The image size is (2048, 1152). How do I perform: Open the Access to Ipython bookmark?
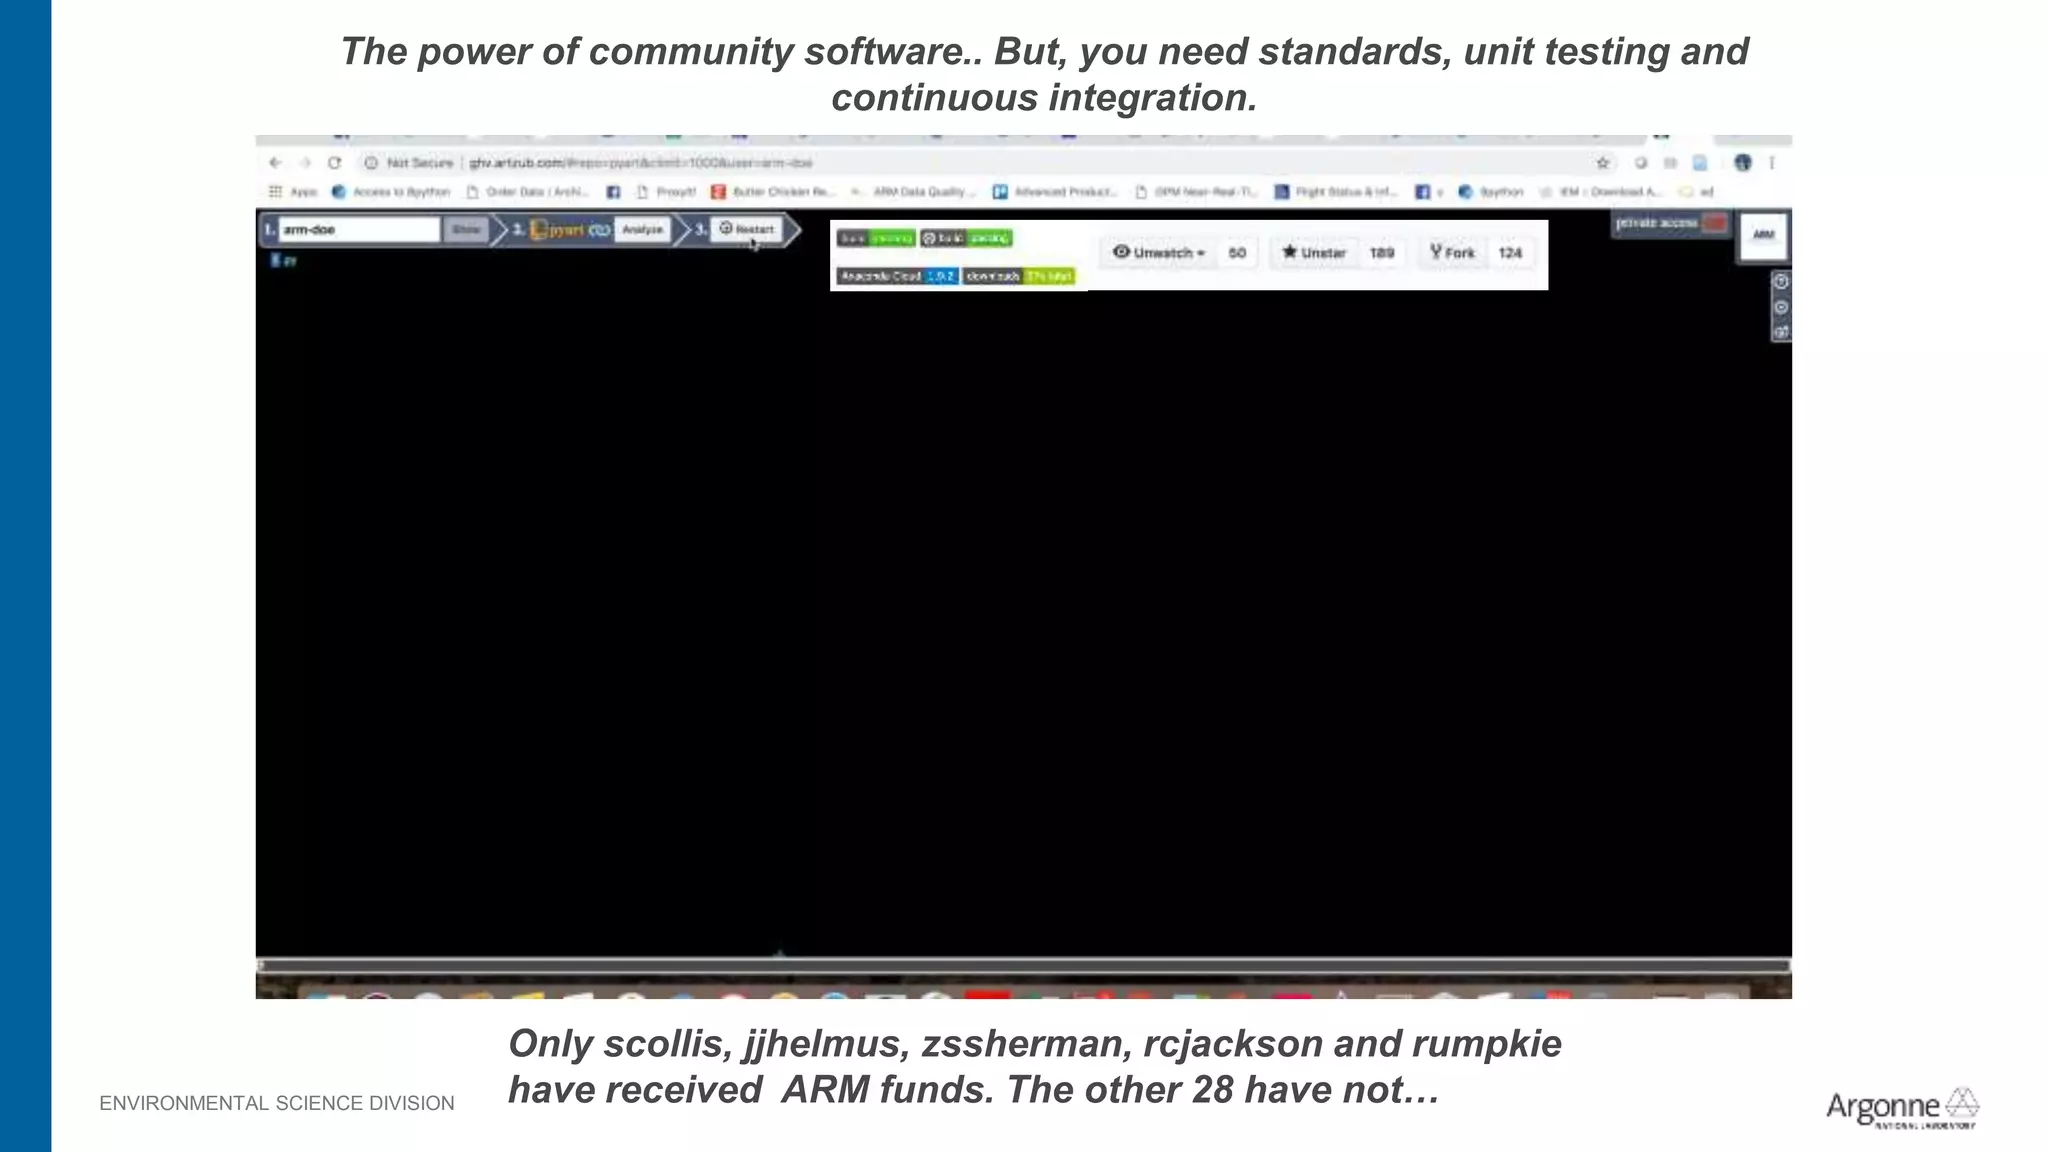391,192
